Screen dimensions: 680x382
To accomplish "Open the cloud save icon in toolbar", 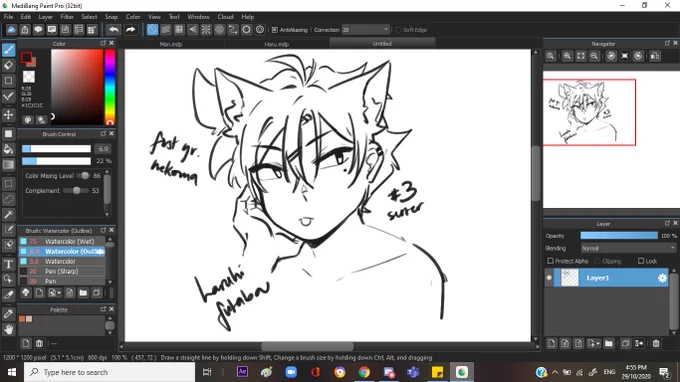I will click(x=11, y=29).
